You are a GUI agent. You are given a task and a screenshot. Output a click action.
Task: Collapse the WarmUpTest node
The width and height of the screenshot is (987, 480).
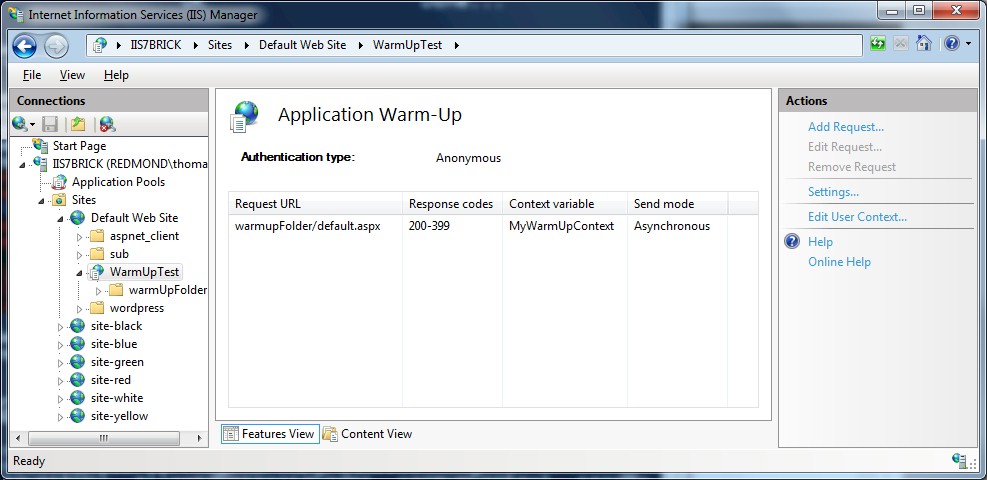(x=79, y=274)
